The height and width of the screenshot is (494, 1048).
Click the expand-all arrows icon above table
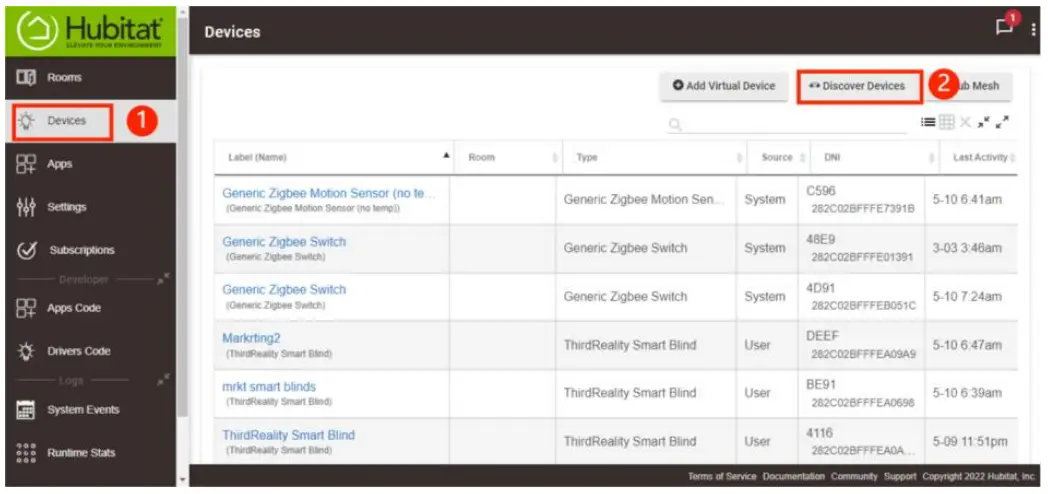click(x=1003, y=122)
